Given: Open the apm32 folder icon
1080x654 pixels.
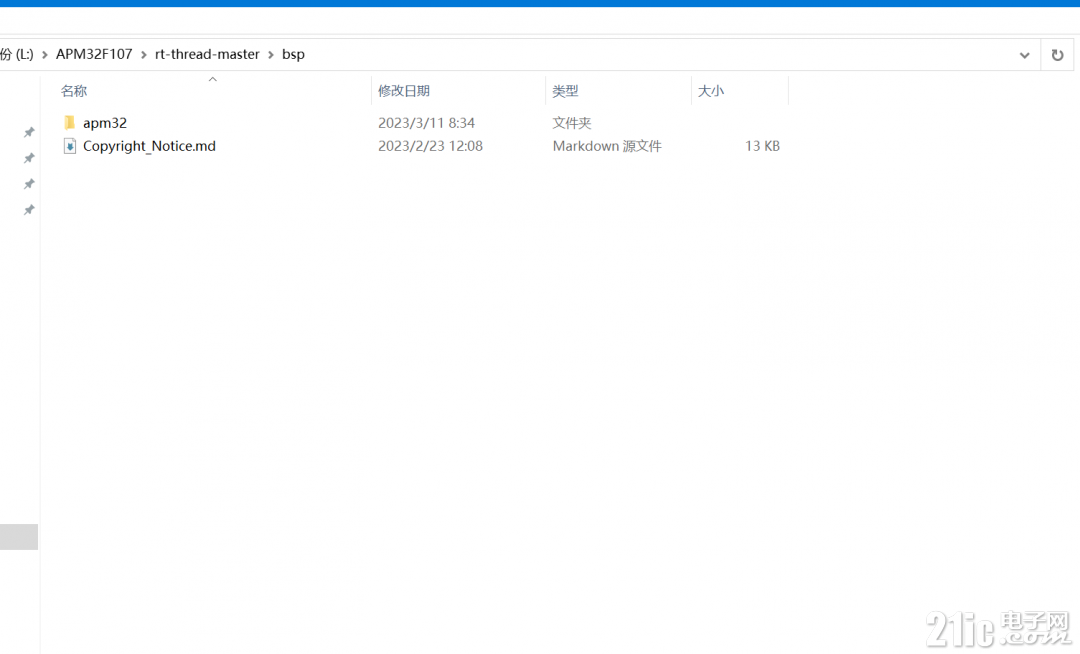Looking at the screenshot, I should pyautogui.click(x=70, y=123).
